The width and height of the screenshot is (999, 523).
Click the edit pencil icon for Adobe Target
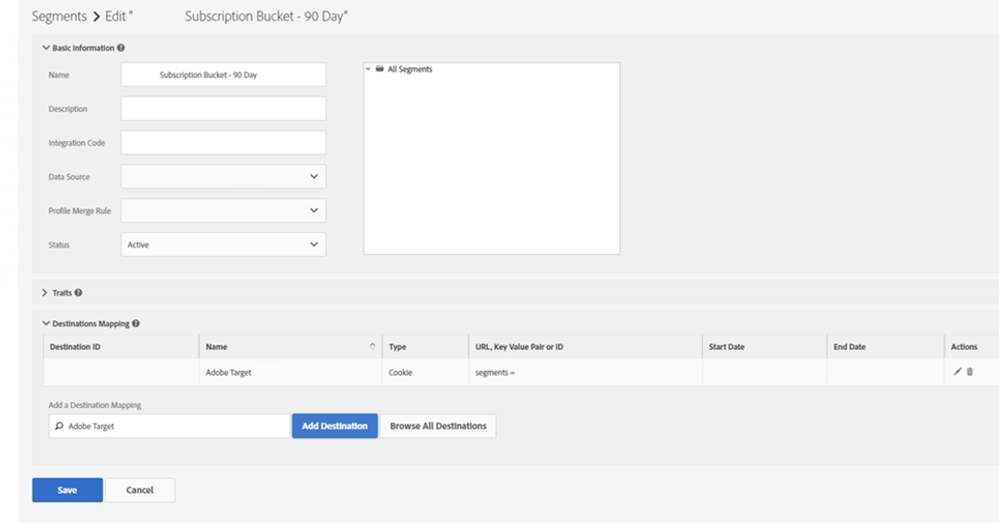pos(957,372)
